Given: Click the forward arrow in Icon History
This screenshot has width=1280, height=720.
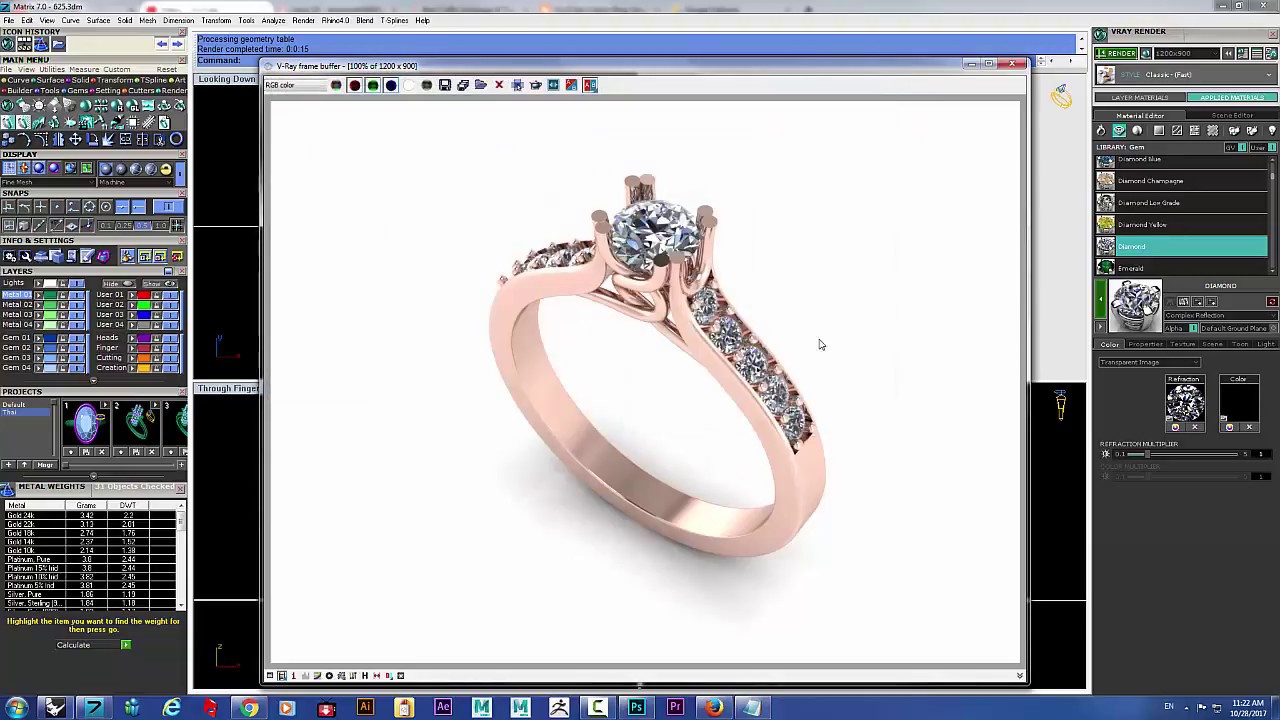Looking at the screenshot, I should coord(177,44).
